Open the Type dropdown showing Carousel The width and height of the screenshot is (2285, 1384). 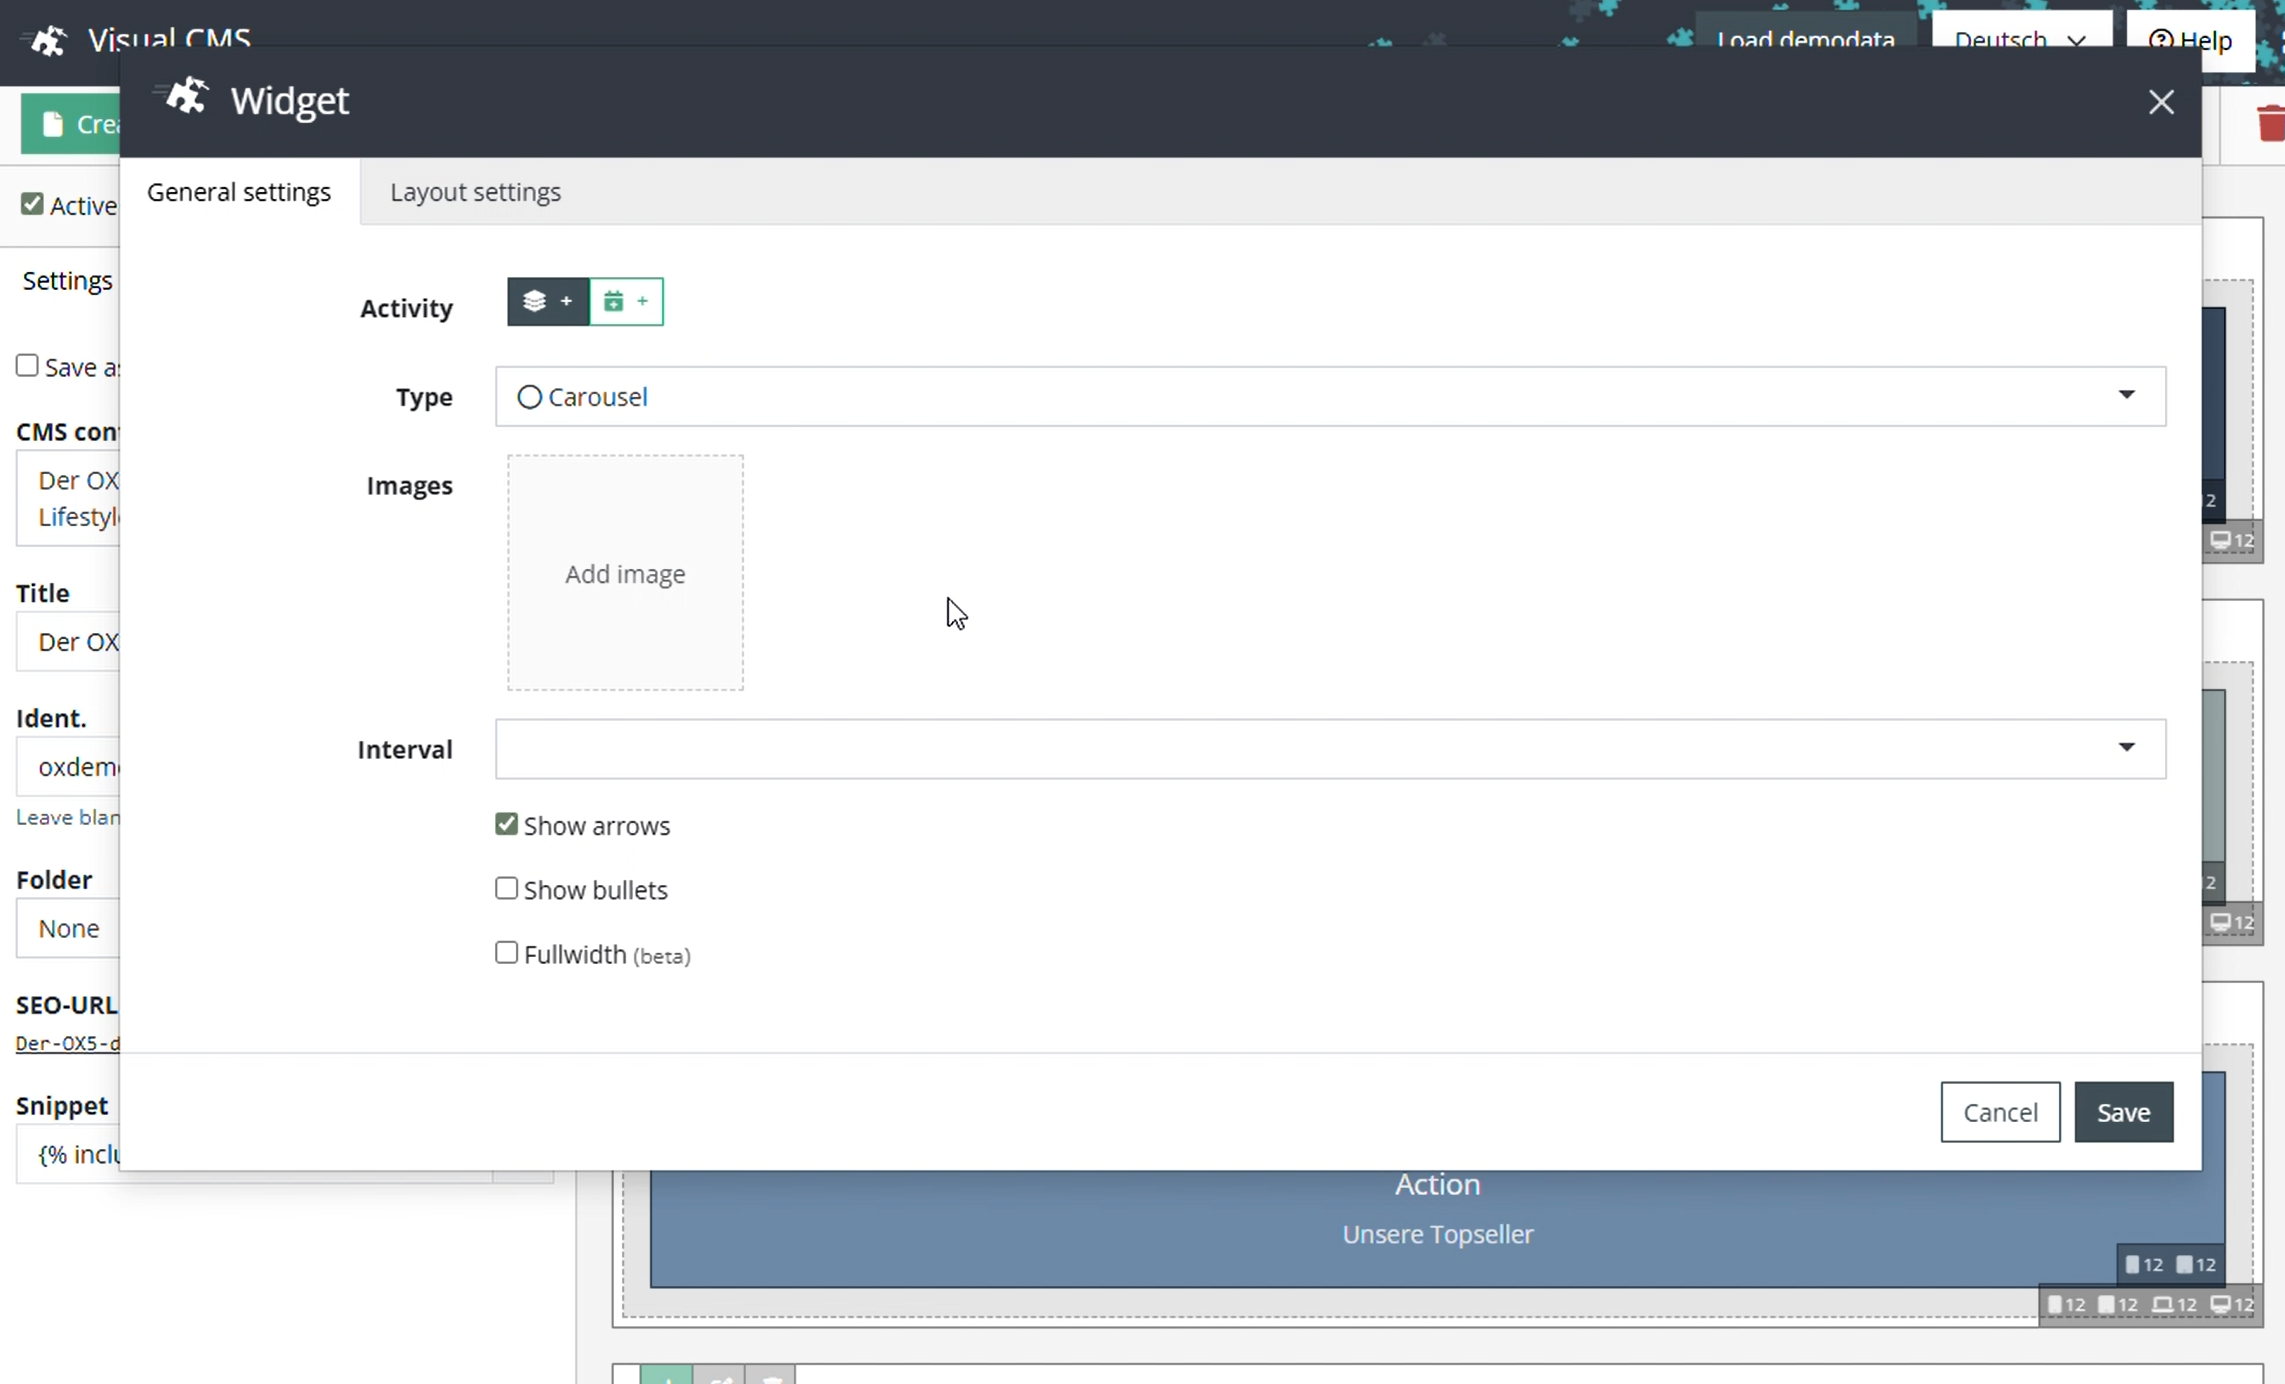pos(1330,396)
